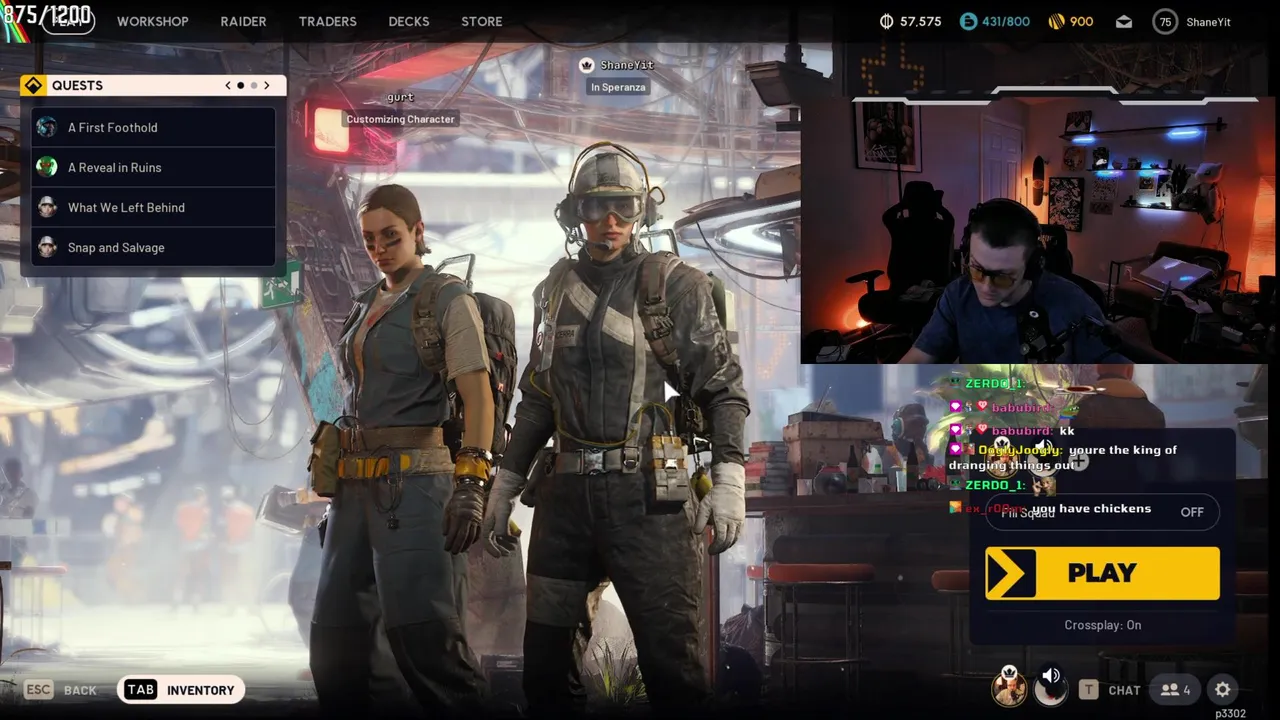Click the yellow striped token icon

point(1056,21)
